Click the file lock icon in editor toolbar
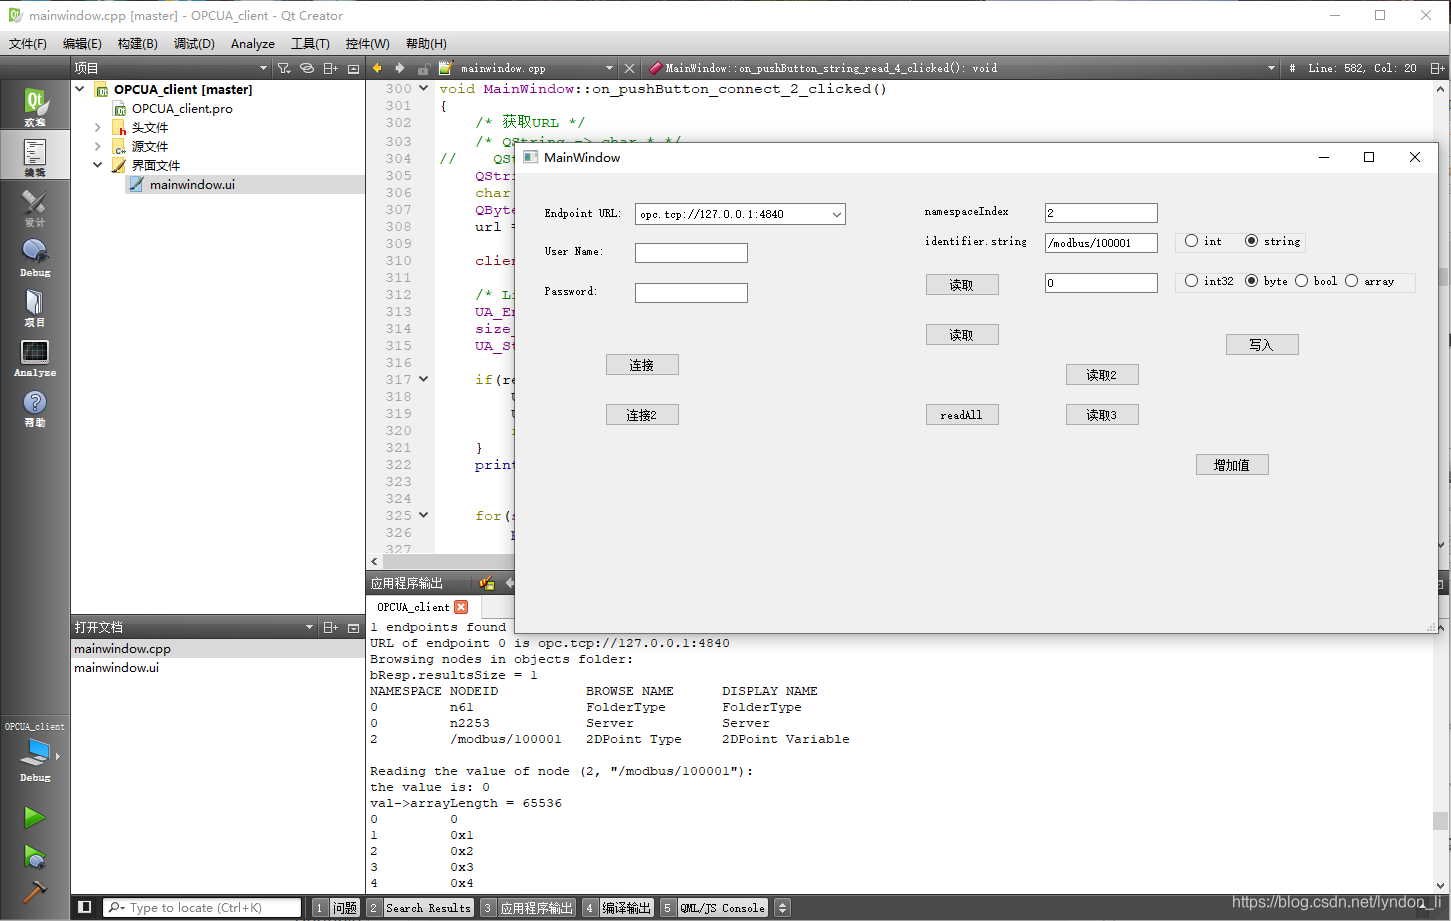Screen dimensions: 1451x921 click(x=424, y=68)
